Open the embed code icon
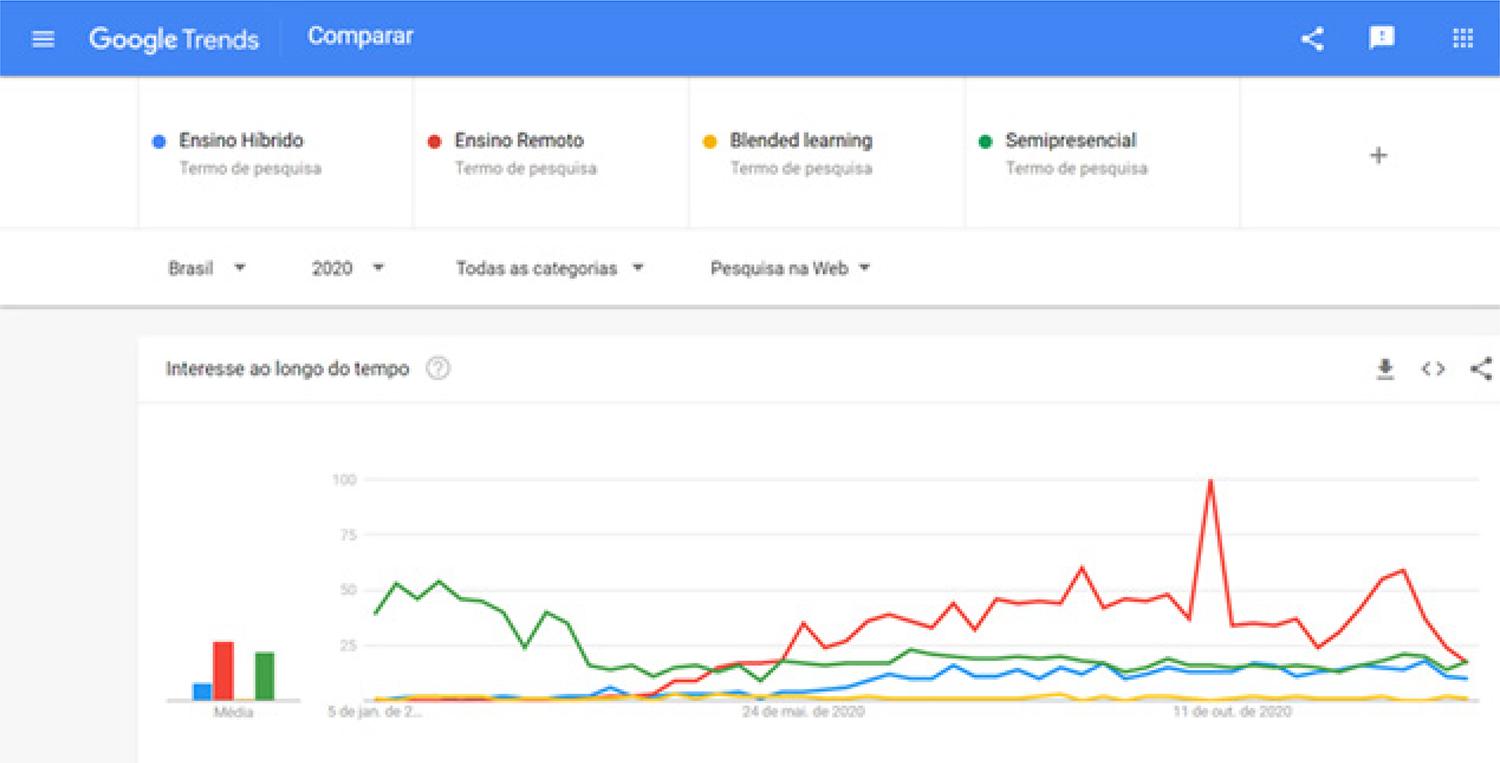The width and height of the screenshot is (1500, 763). pos(1433,369)
